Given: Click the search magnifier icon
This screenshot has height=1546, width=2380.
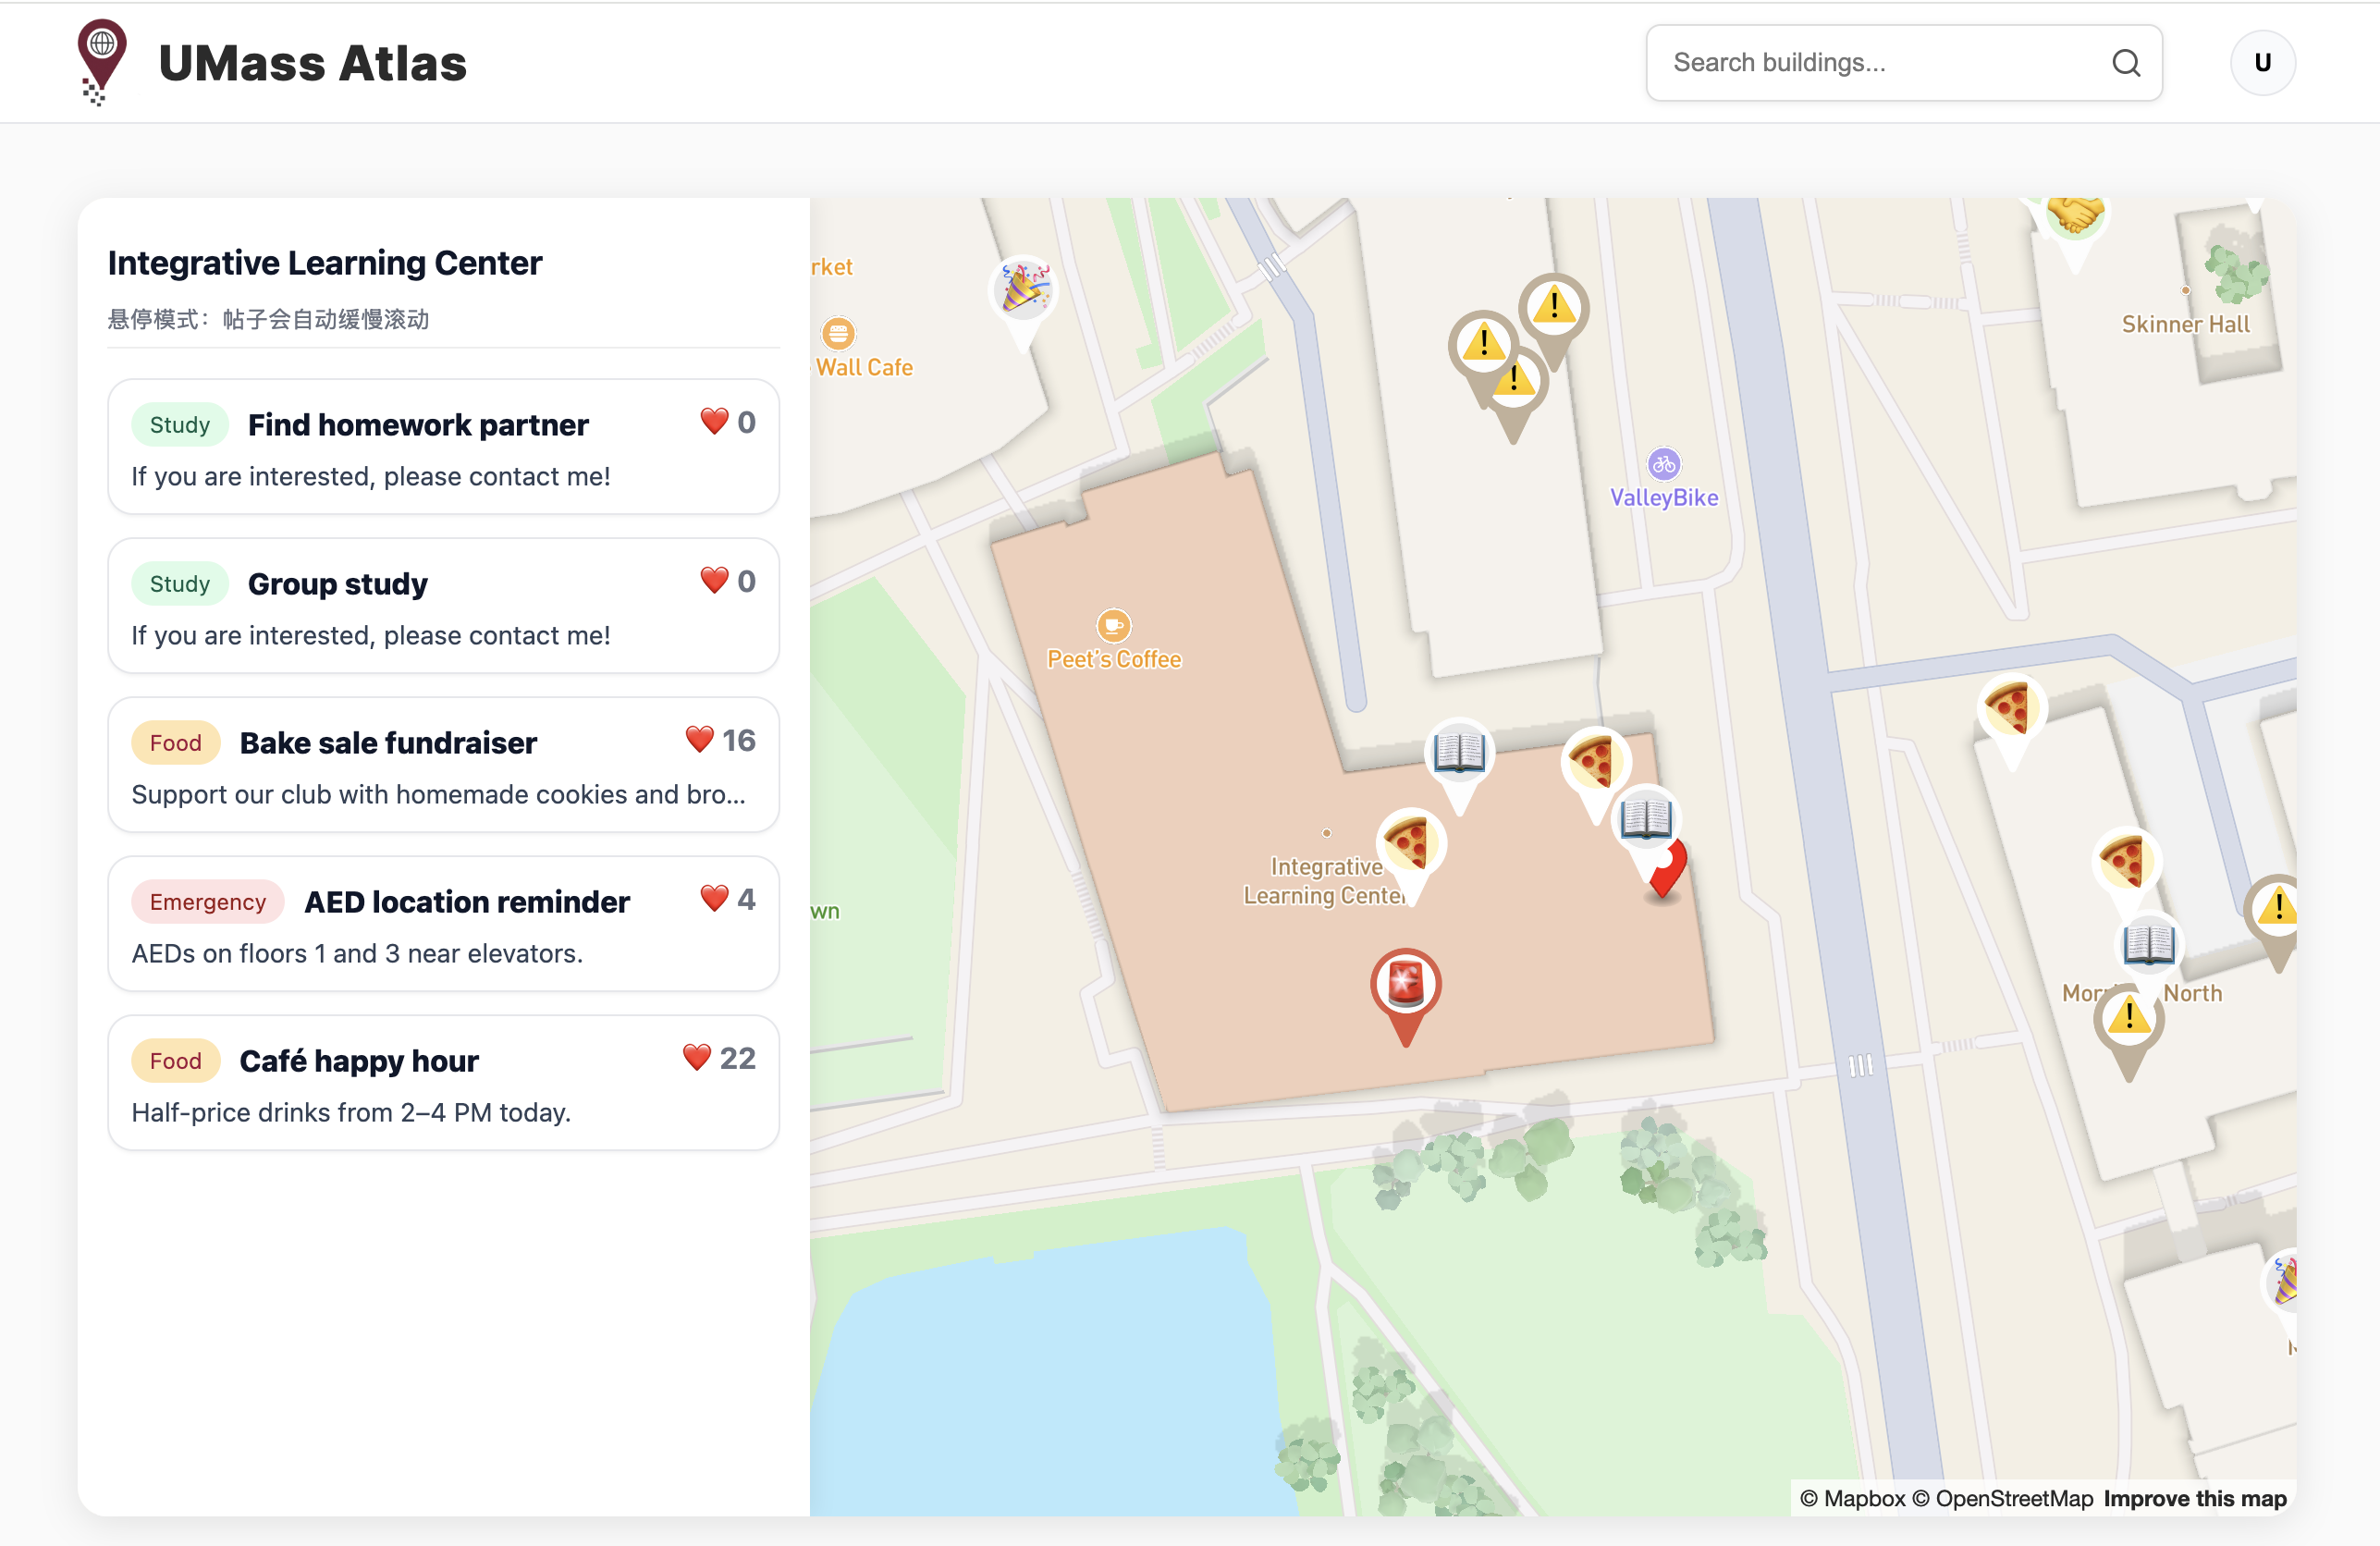Looking at the screenshot, I should pos(2126,63).
